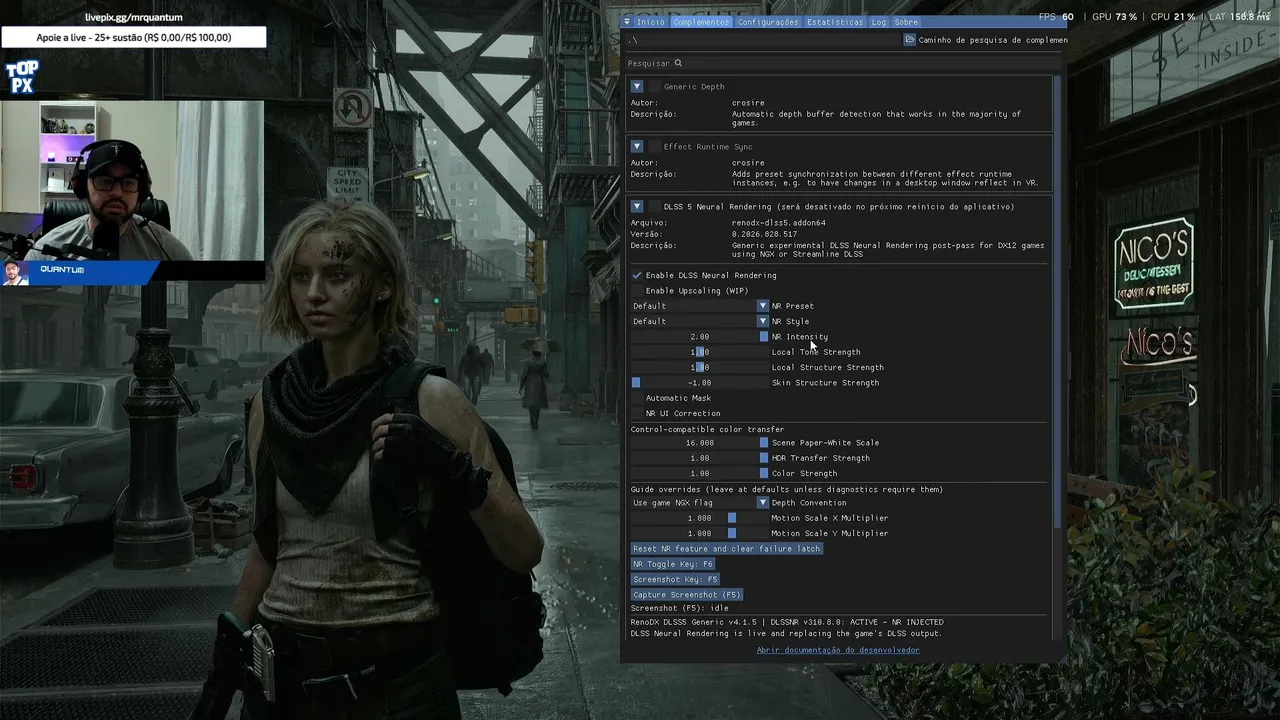This screenshot has height=720, width=1280.
Task: Enable the Automatic Mask checkbox
Action: click(x=637, y=398)
